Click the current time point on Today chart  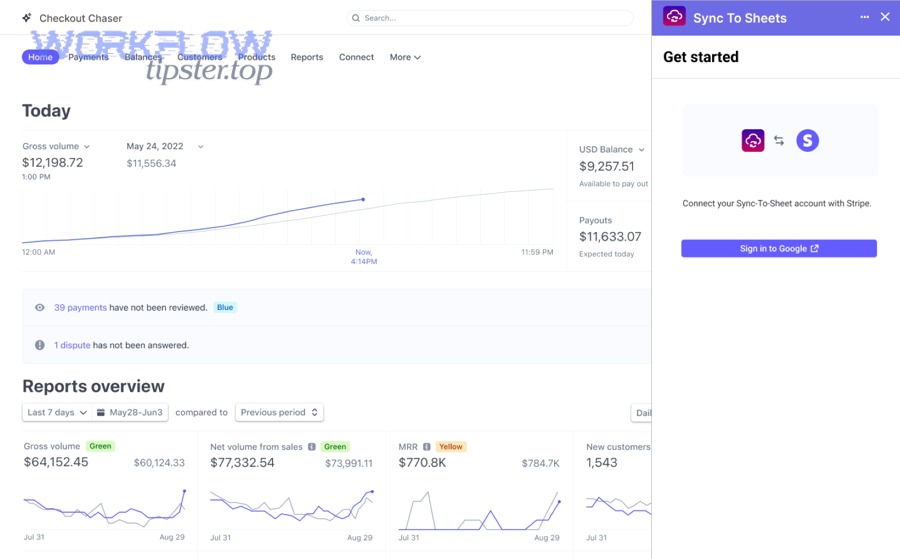point(363,200)
